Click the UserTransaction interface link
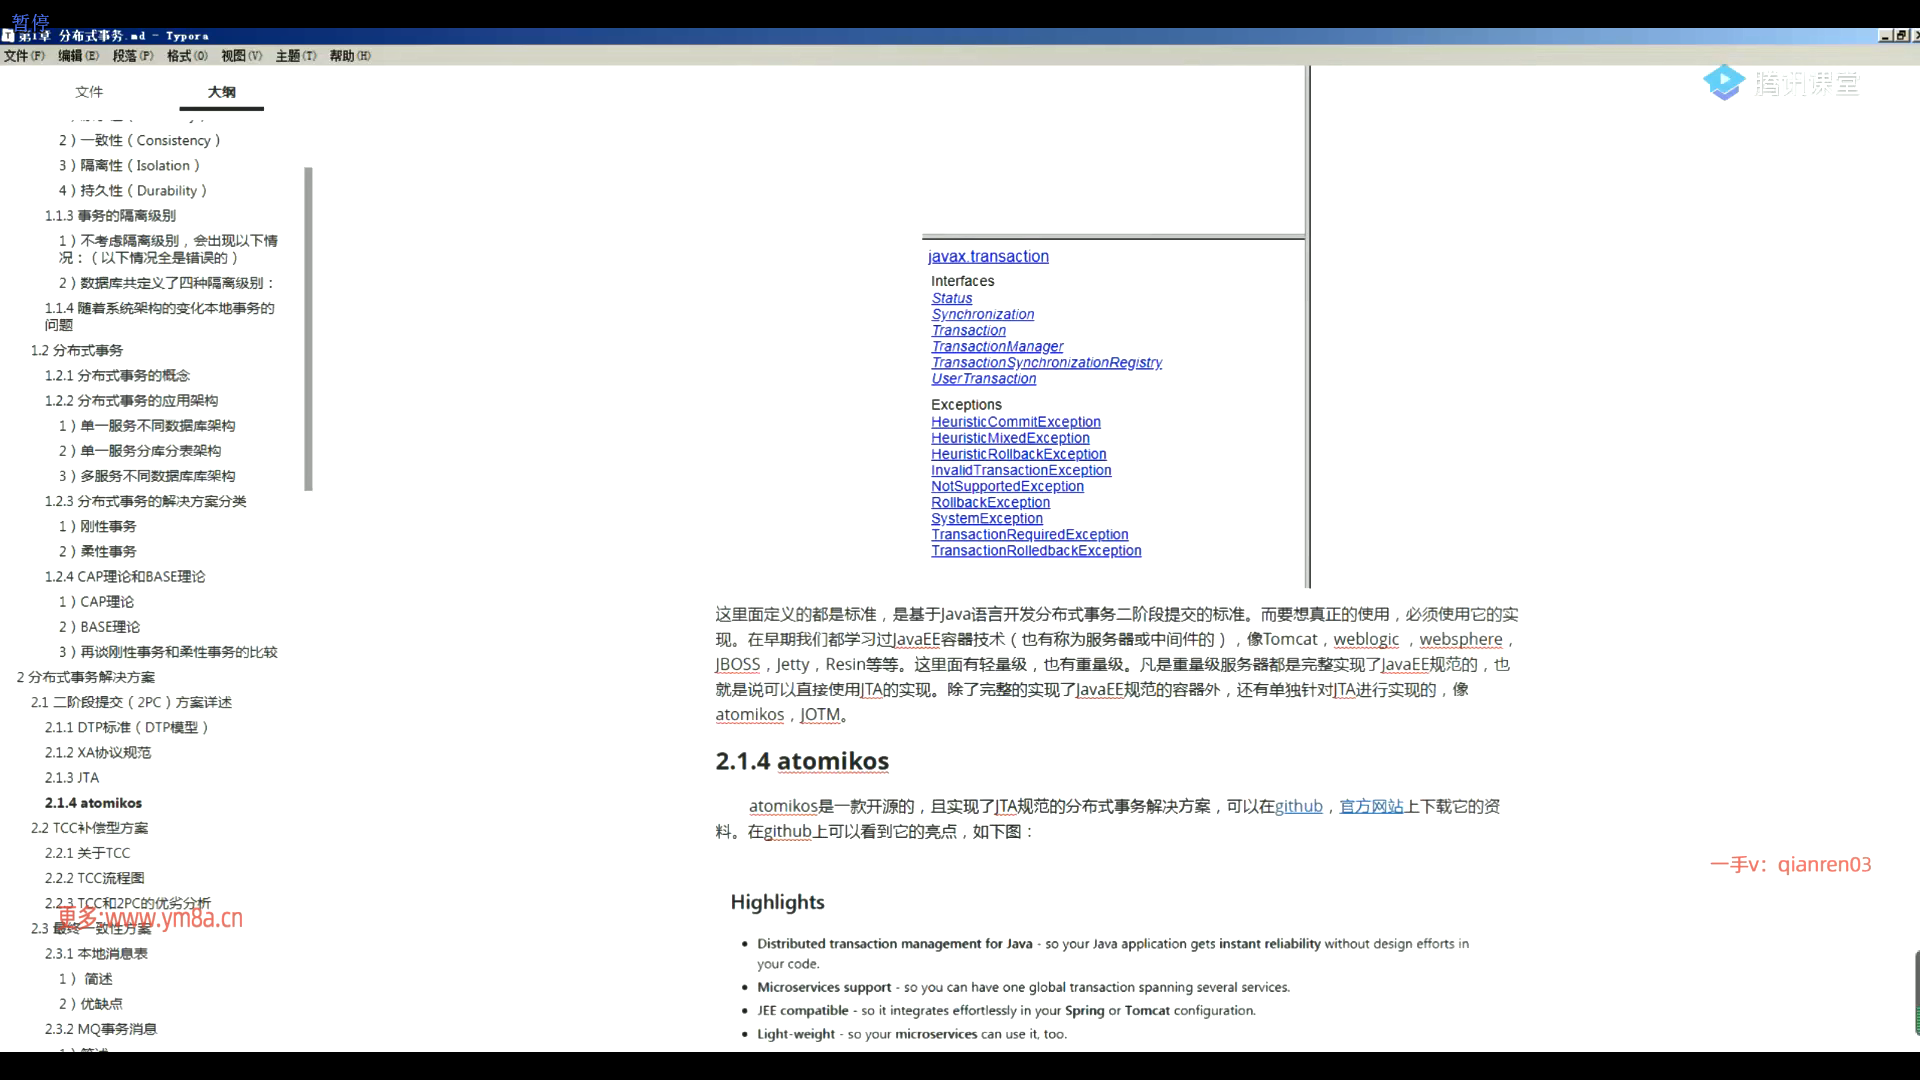1920x1080 pixels. (x=983, y=379)
